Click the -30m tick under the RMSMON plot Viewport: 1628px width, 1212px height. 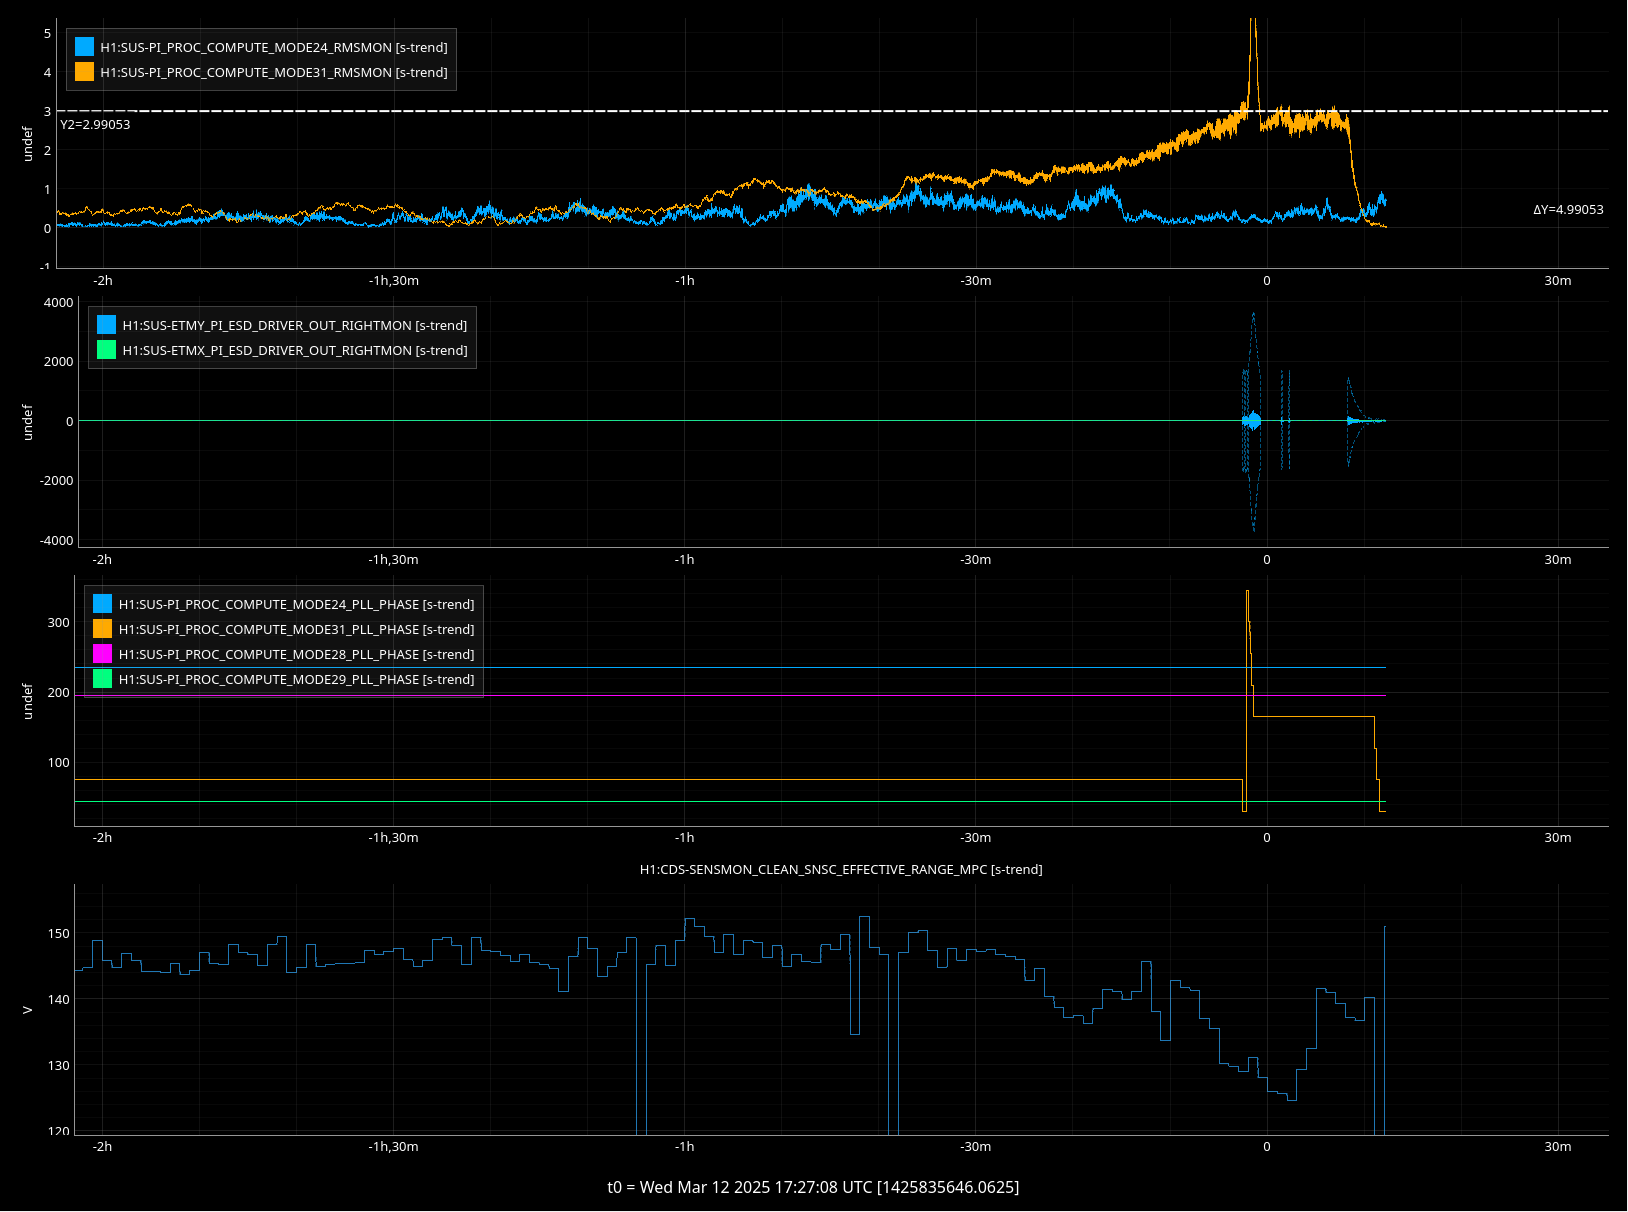point(976,281)
